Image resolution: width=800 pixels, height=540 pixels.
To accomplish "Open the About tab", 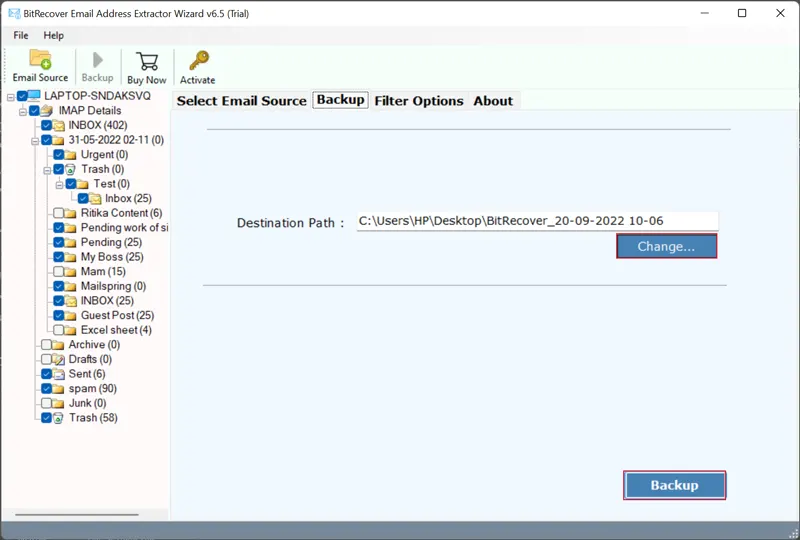I will 493,101.
